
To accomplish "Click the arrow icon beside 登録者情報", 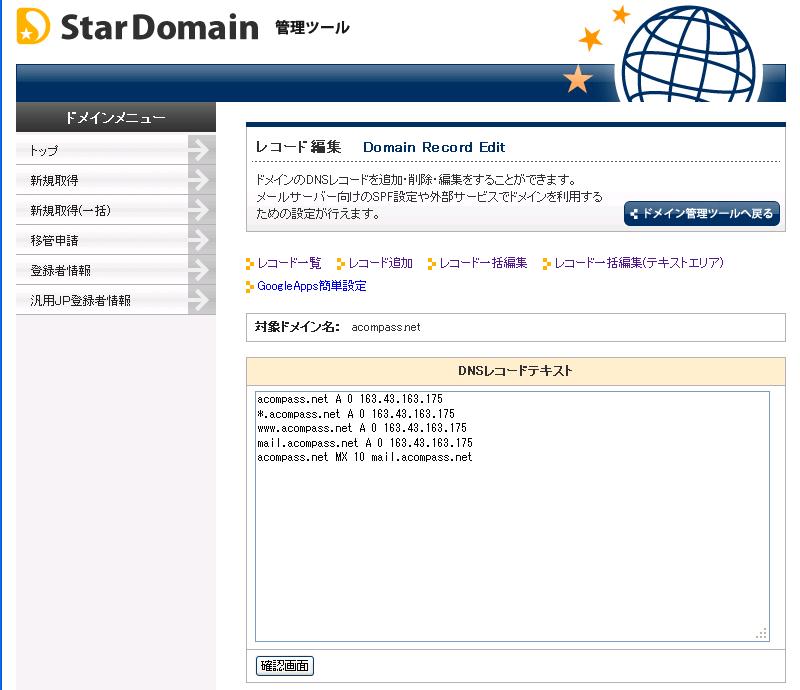I will tap(201, 270).
